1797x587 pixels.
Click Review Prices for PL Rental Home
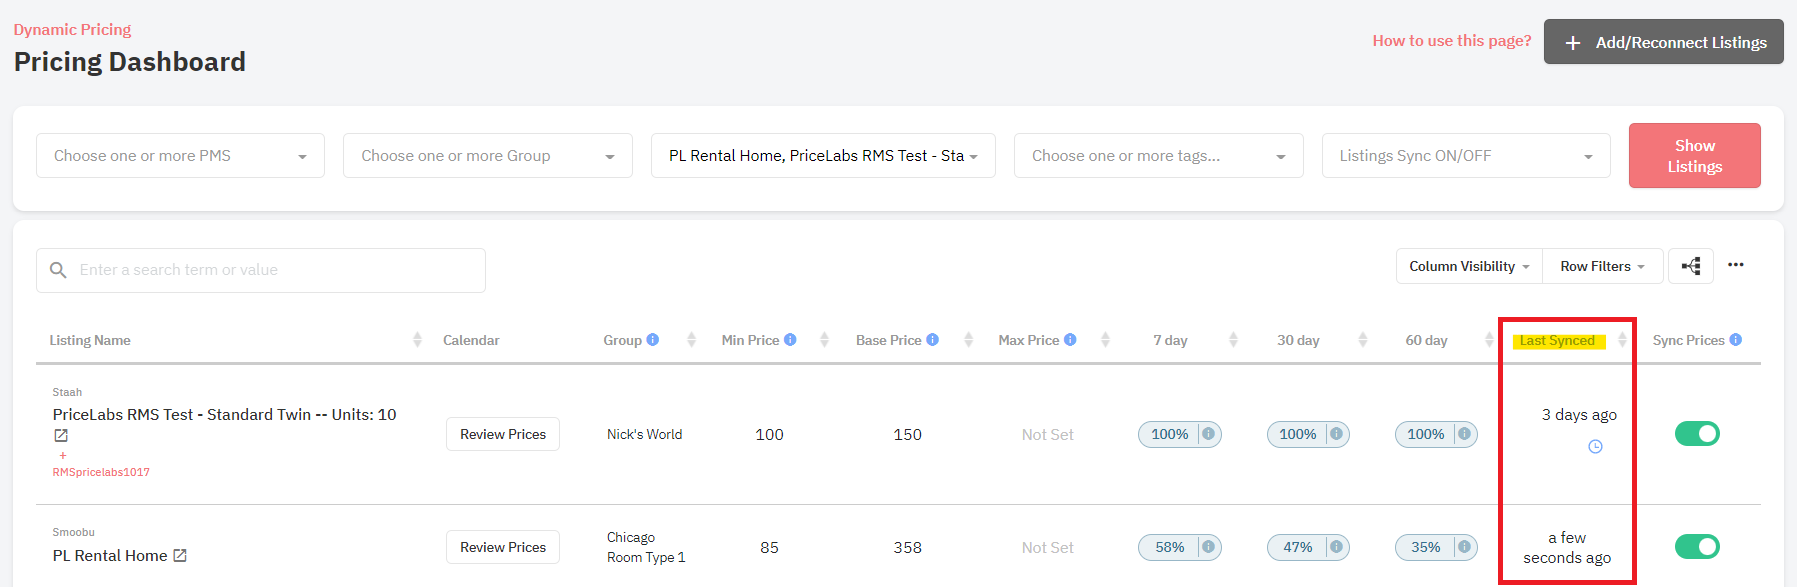503,547
